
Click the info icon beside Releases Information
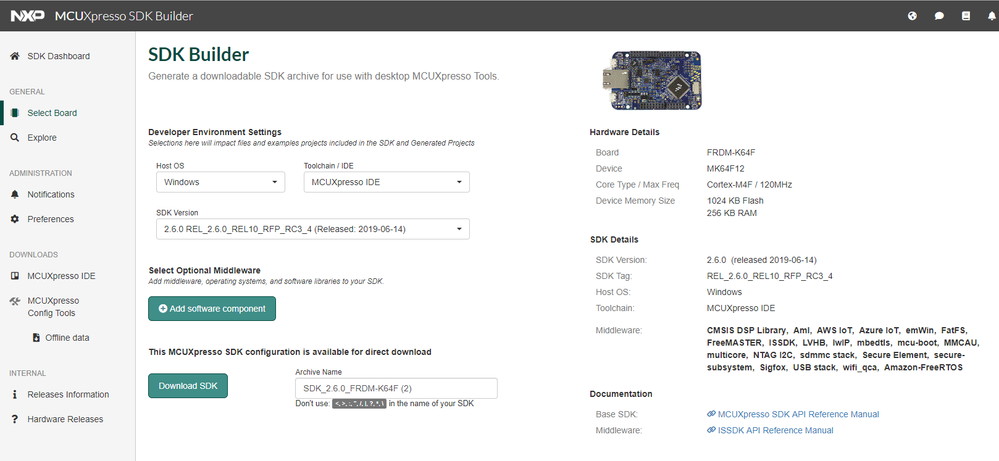click(x=15, y=394)
